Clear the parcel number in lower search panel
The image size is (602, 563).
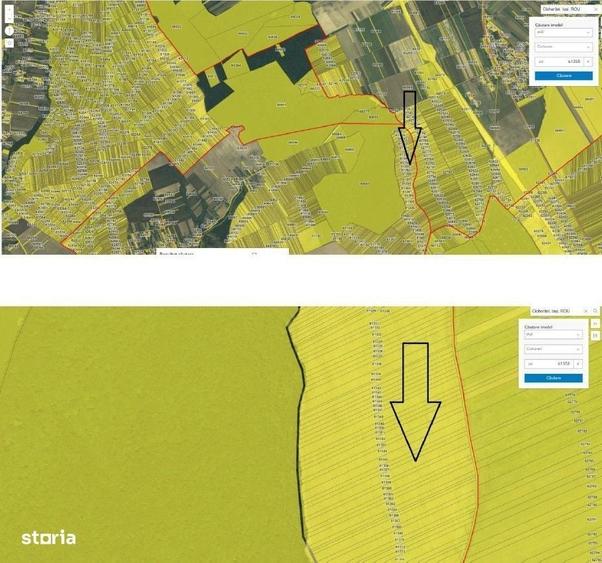578,364
